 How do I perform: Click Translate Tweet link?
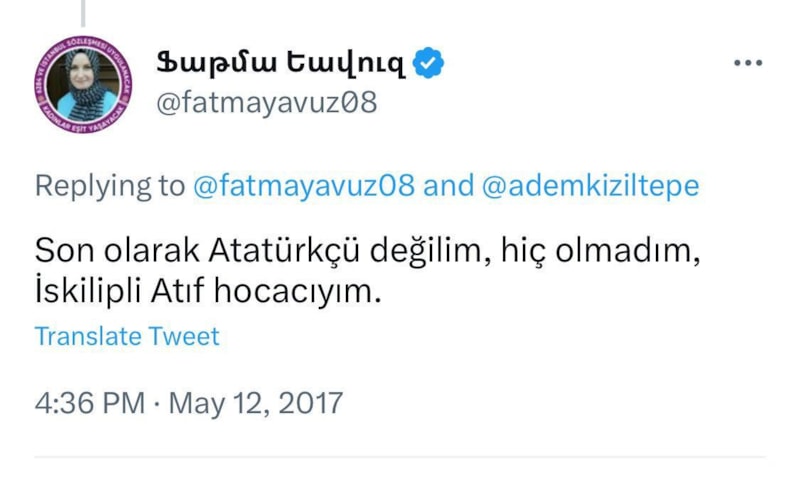pos(127,336)
